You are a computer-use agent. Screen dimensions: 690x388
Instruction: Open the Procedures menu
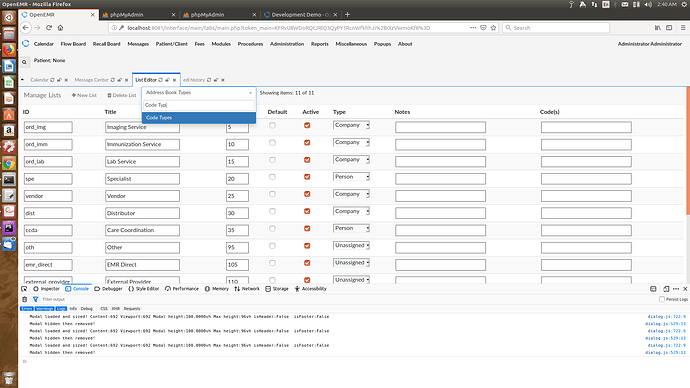[250, 44]
